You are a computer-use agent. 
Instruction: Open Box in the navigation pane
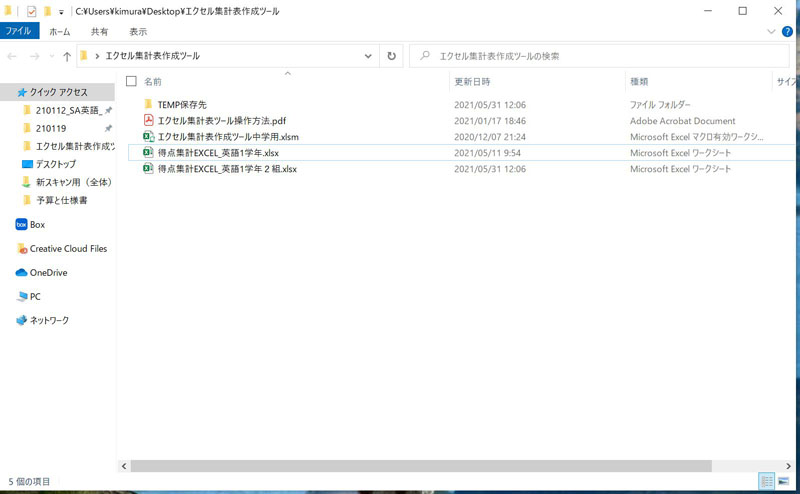pos(37,225)
